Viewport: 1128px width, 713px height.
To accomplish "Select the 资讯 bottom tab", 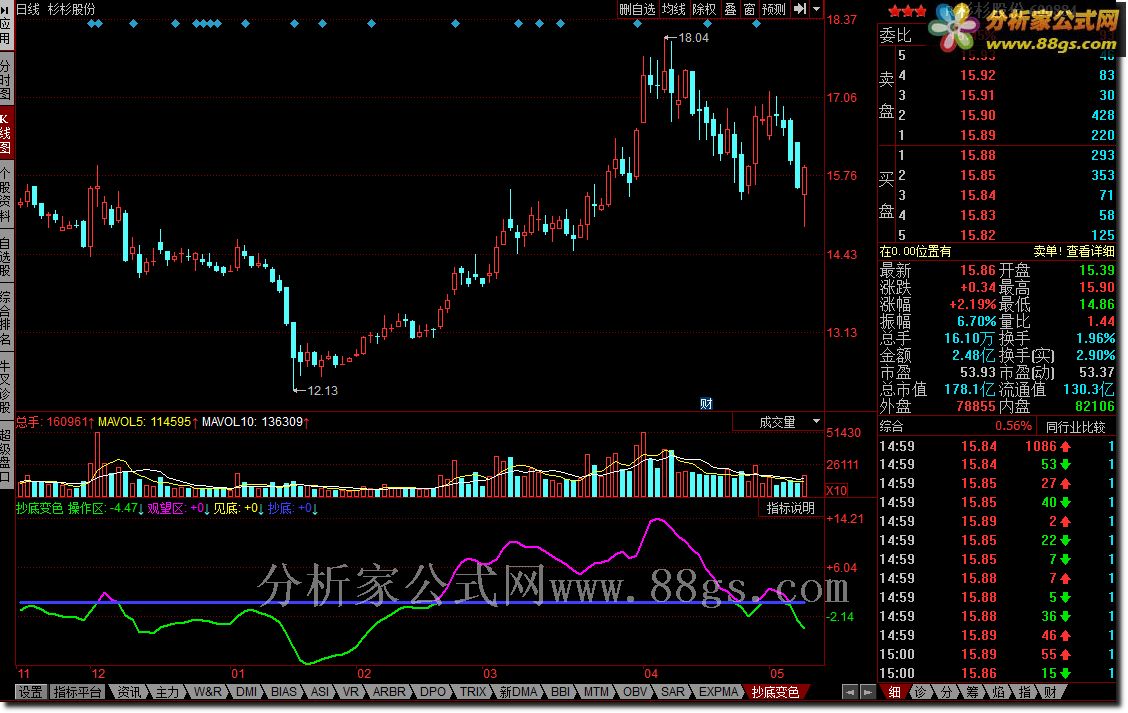I will tap(129, 692).
